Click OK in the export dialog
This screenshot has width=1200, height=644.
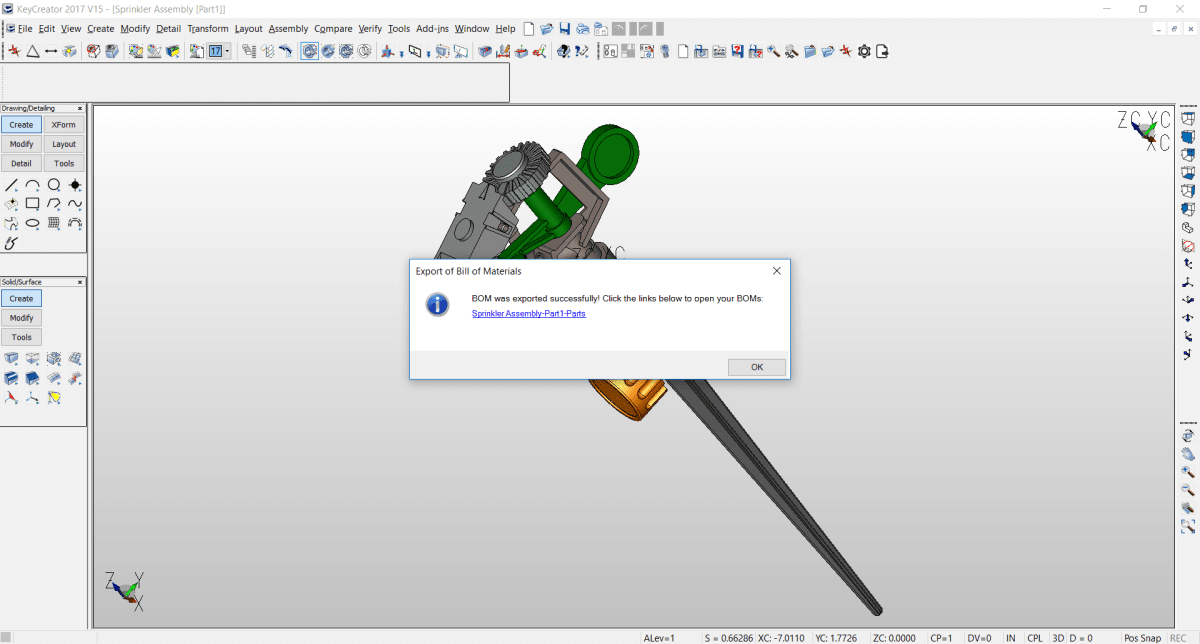coord(757,367)
